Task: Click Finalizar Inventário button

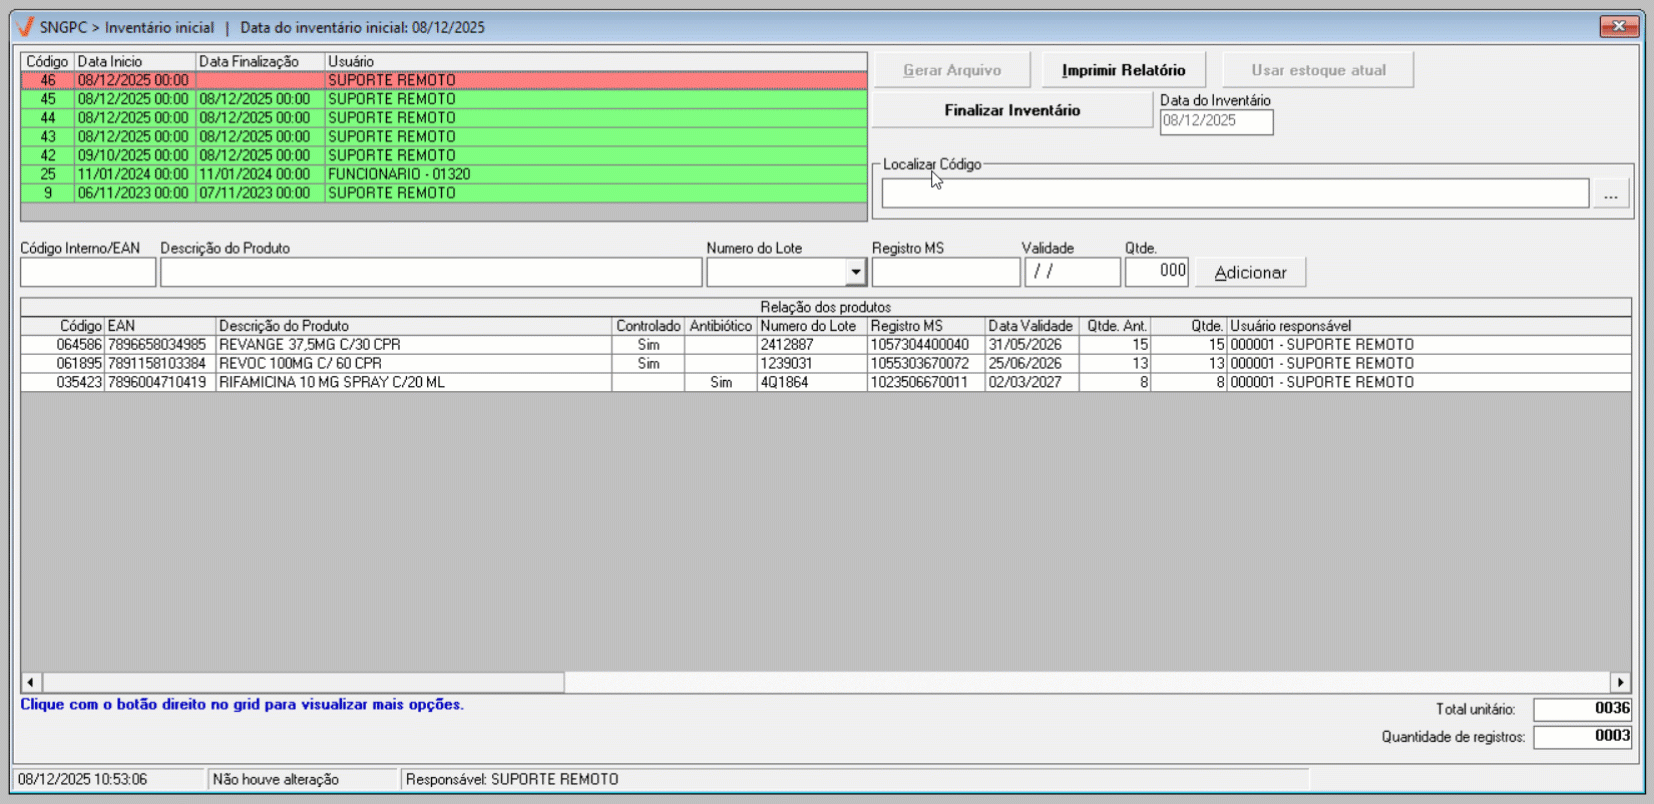Action: (1012, 110)
